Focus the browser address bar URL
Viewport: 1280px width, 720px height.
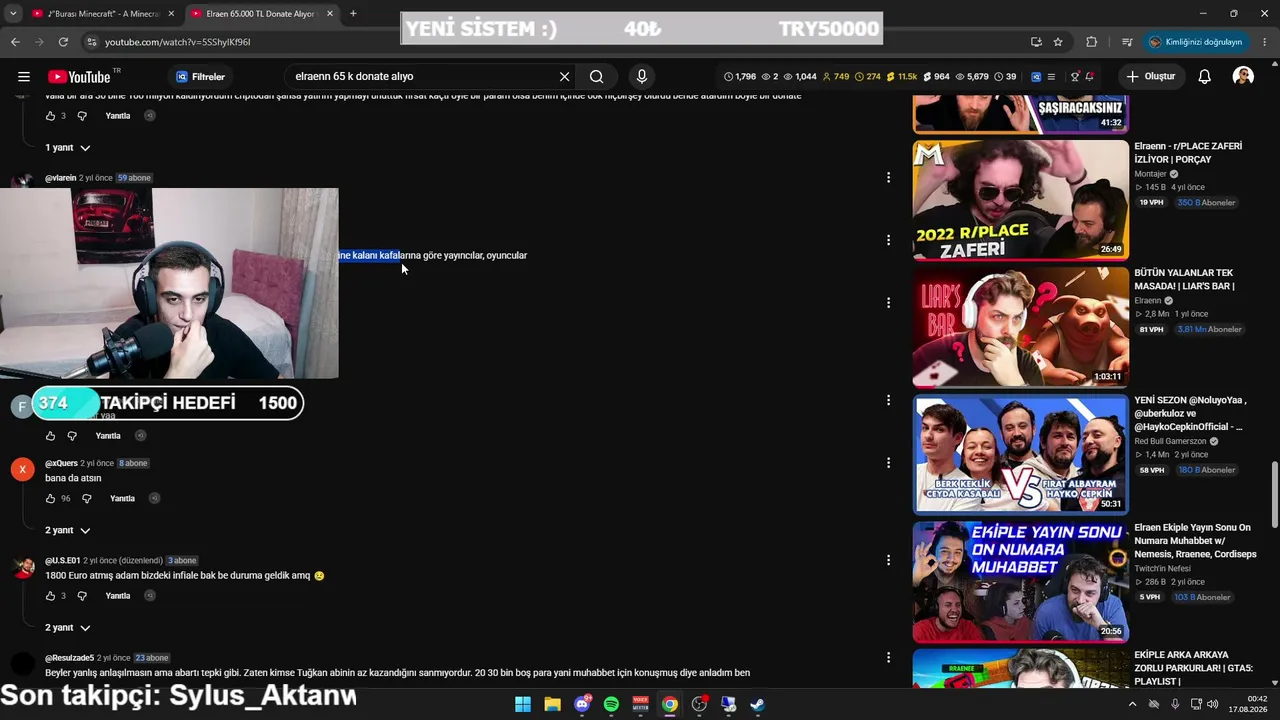178,42
